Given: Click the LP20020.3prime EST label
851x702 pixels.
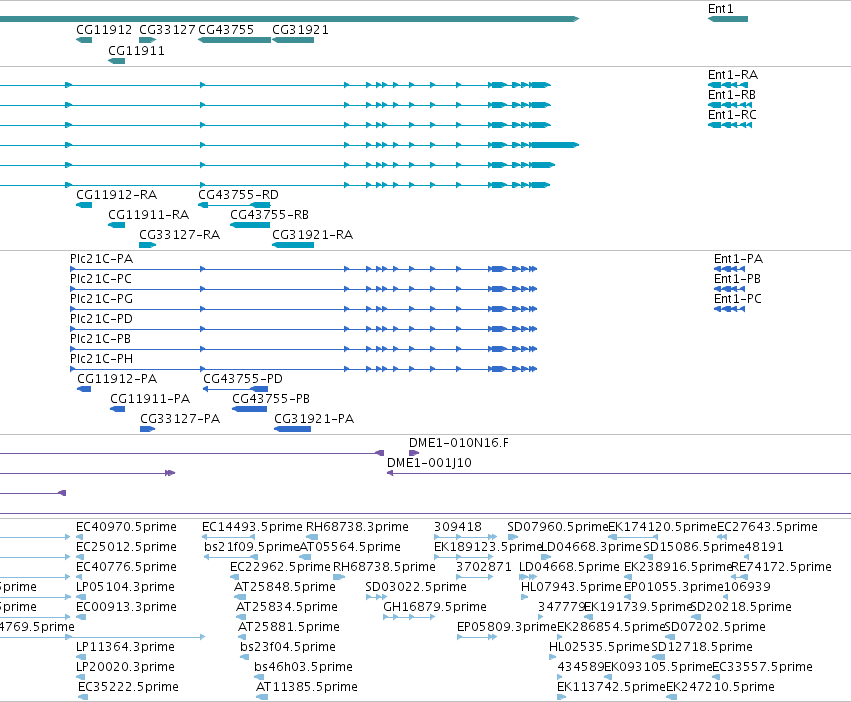Looking at the screenshot, I should tap(125, 668).
